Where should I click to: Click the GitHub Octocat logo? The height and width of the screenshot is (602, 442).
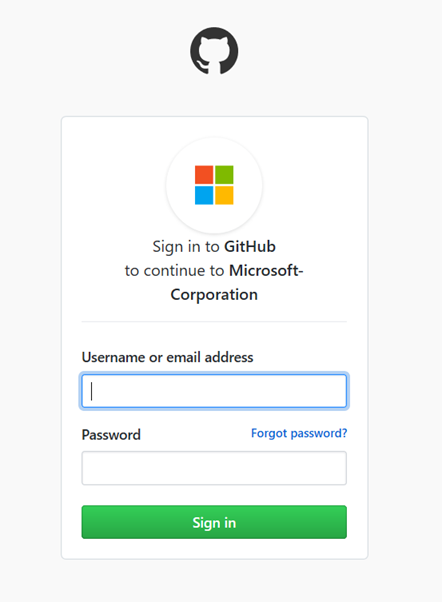(x=214, y=51)
